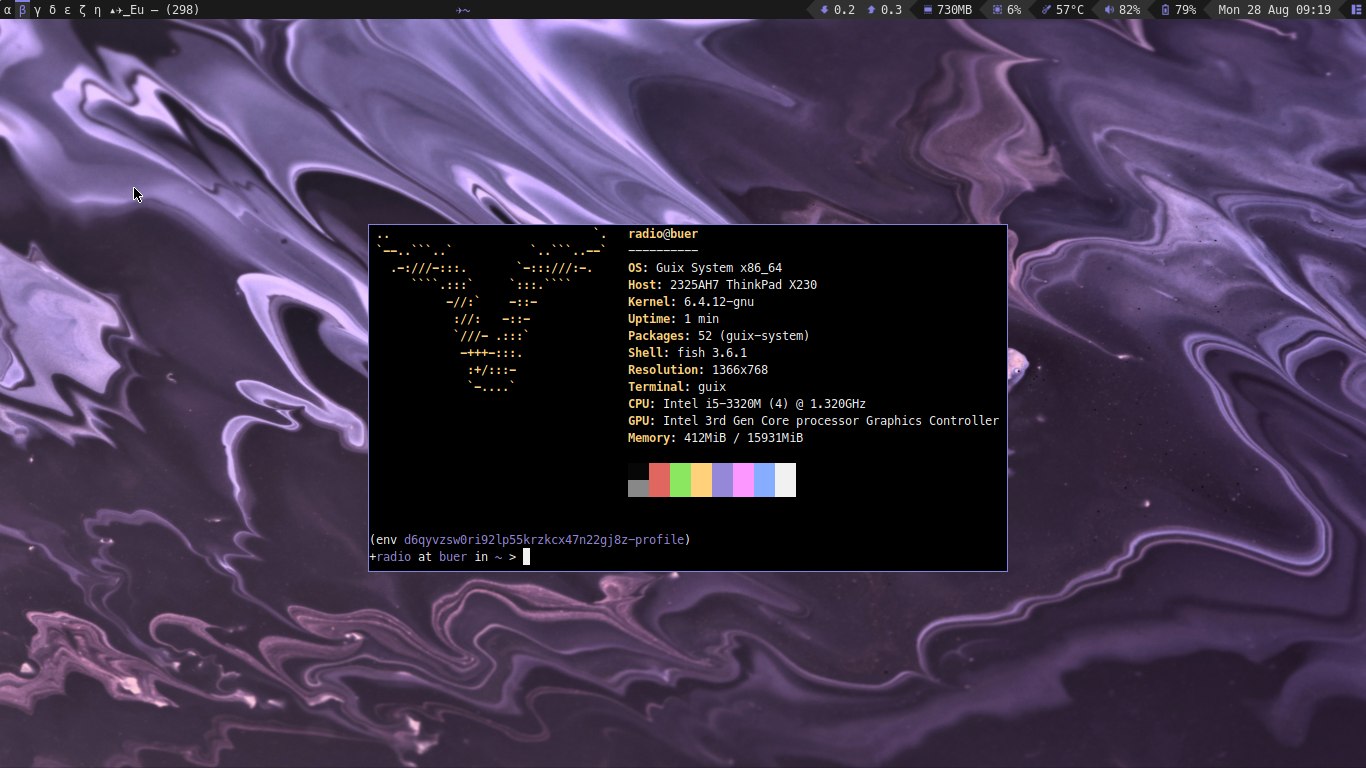The height and width of the screenshot is (768, 1366).
Task: Jump to workspace η
Action: tap(97, 10)
